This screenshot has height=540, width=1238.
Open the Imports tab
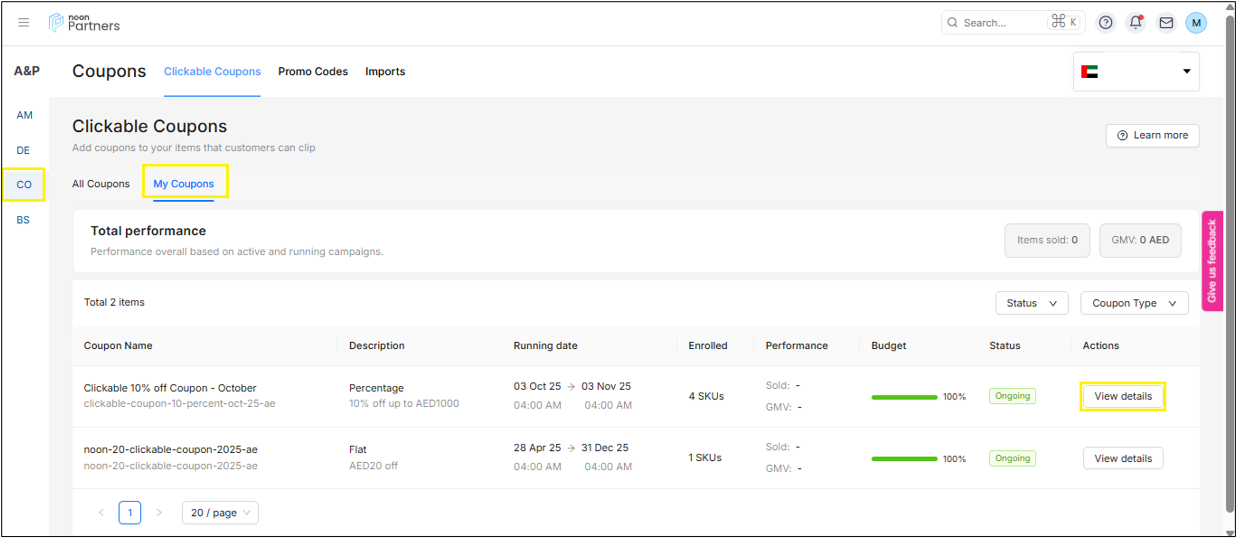(x=385, y=72)
